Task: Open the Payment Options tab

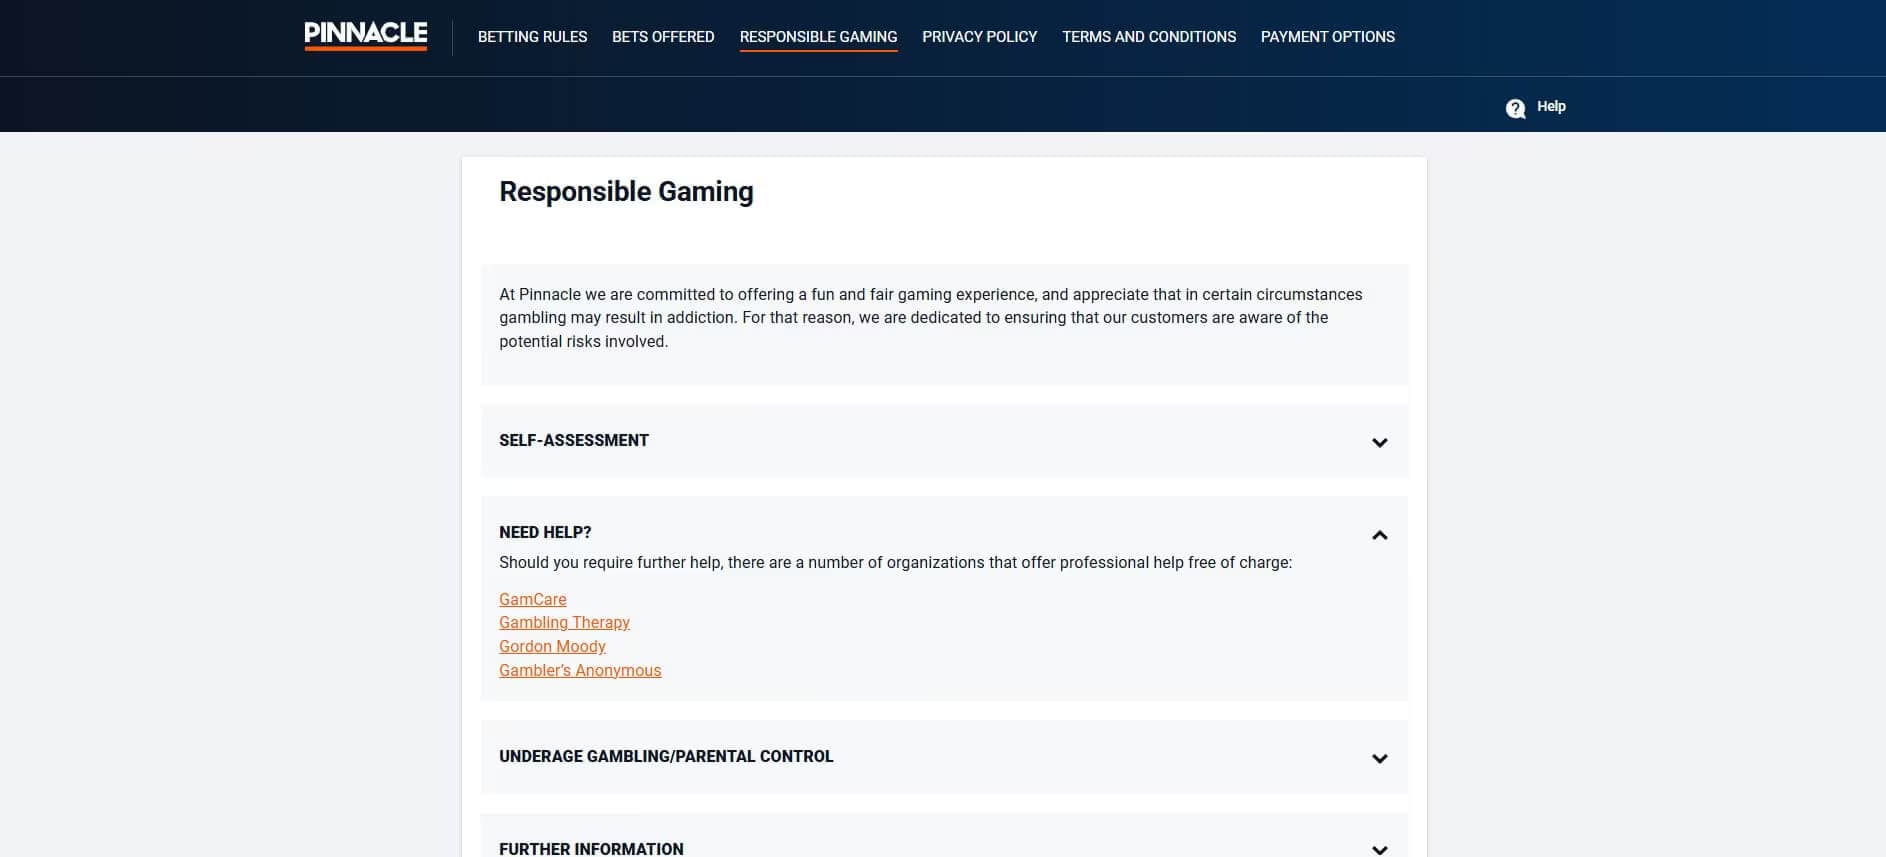Action: 1327,37
